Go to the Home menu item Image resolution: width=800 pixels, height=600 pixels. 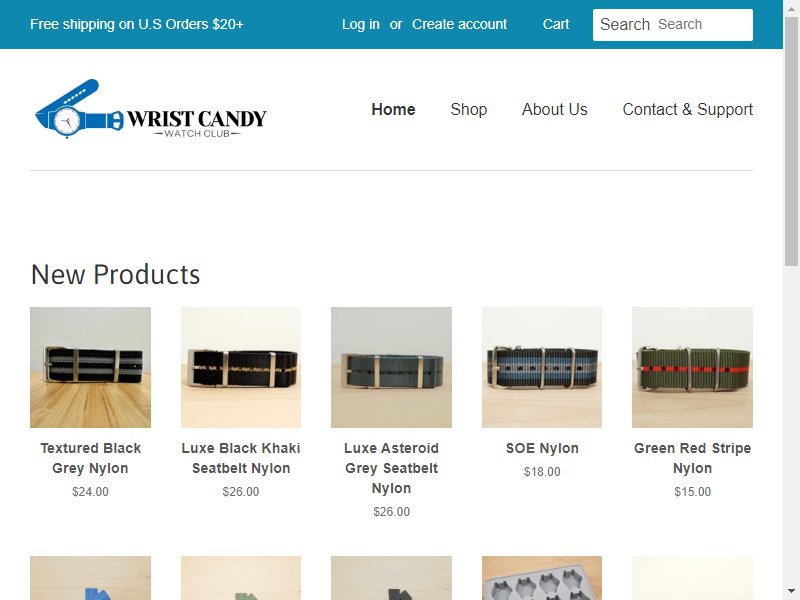393,109
